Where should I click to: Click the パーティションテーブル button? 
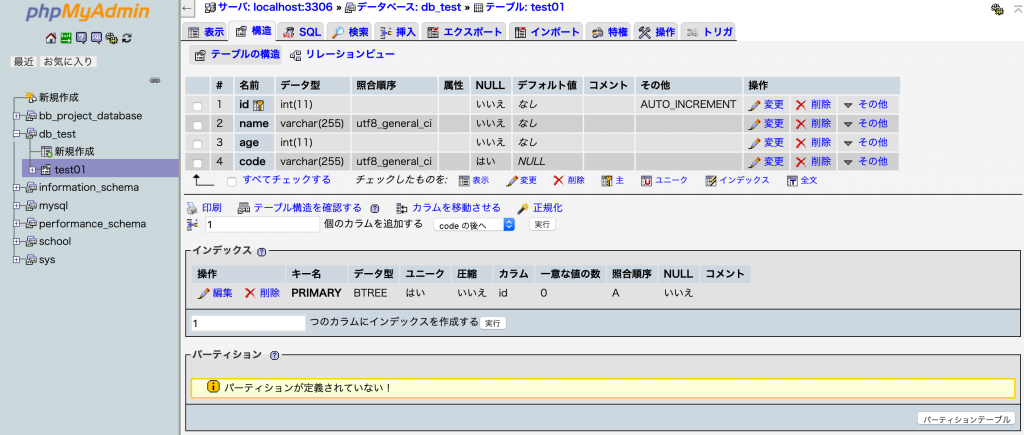[x=965, y=419]
